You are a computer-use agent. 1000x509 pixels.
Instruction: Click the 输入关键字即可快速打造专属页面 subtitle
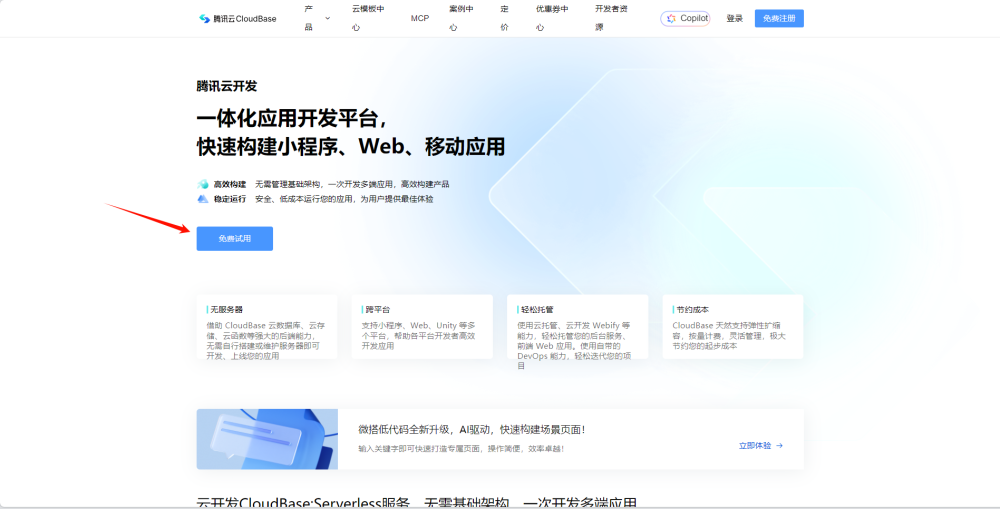point(461,449)
